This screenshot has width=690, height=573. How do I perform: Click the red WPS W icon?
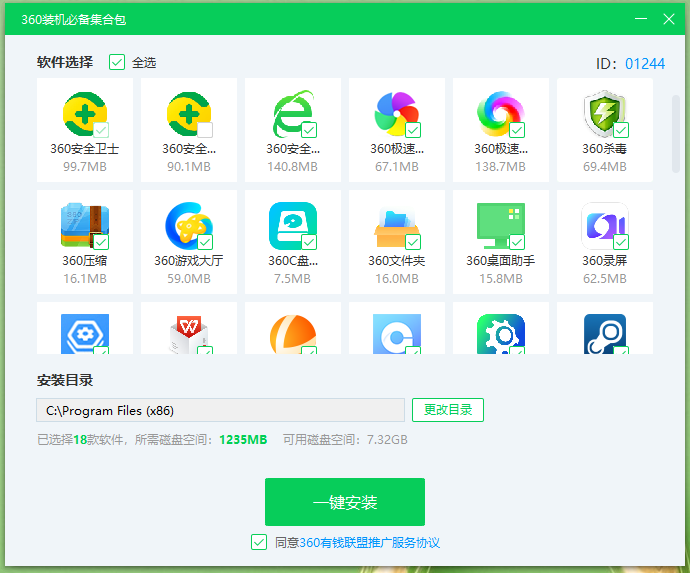(189, 334)
